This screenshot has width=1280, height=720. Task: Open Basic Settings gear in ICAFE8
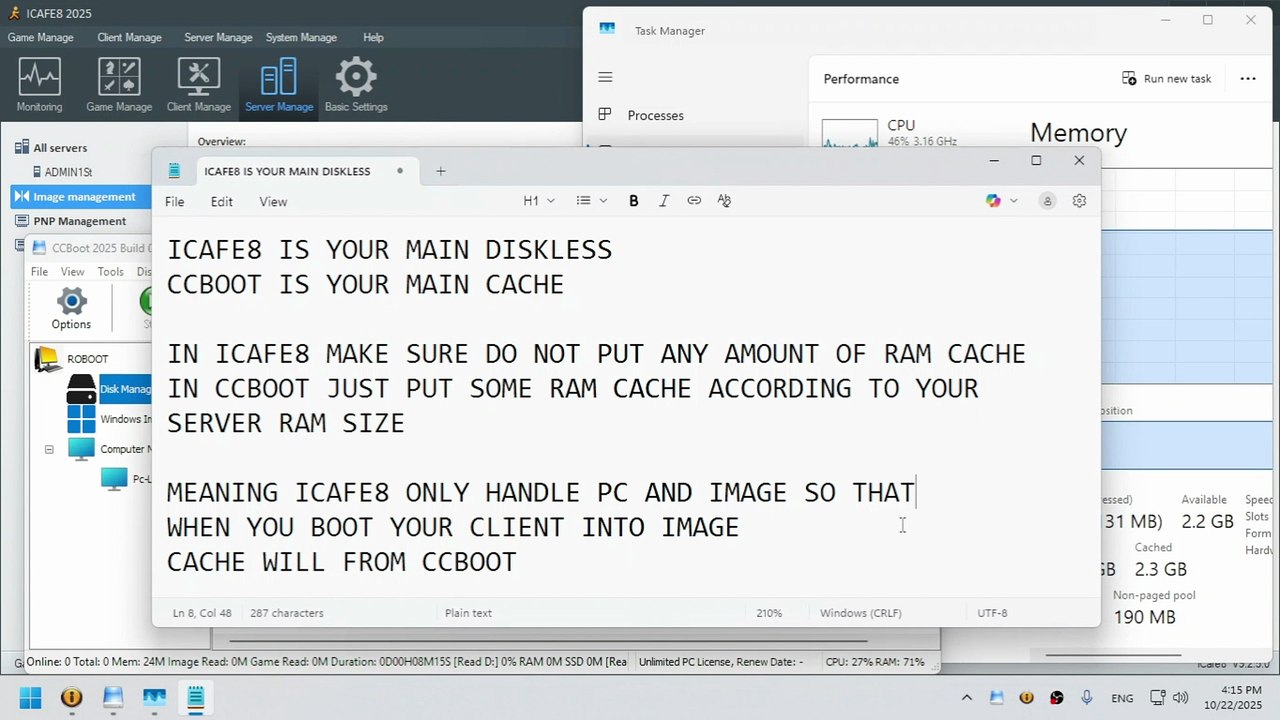356,85
